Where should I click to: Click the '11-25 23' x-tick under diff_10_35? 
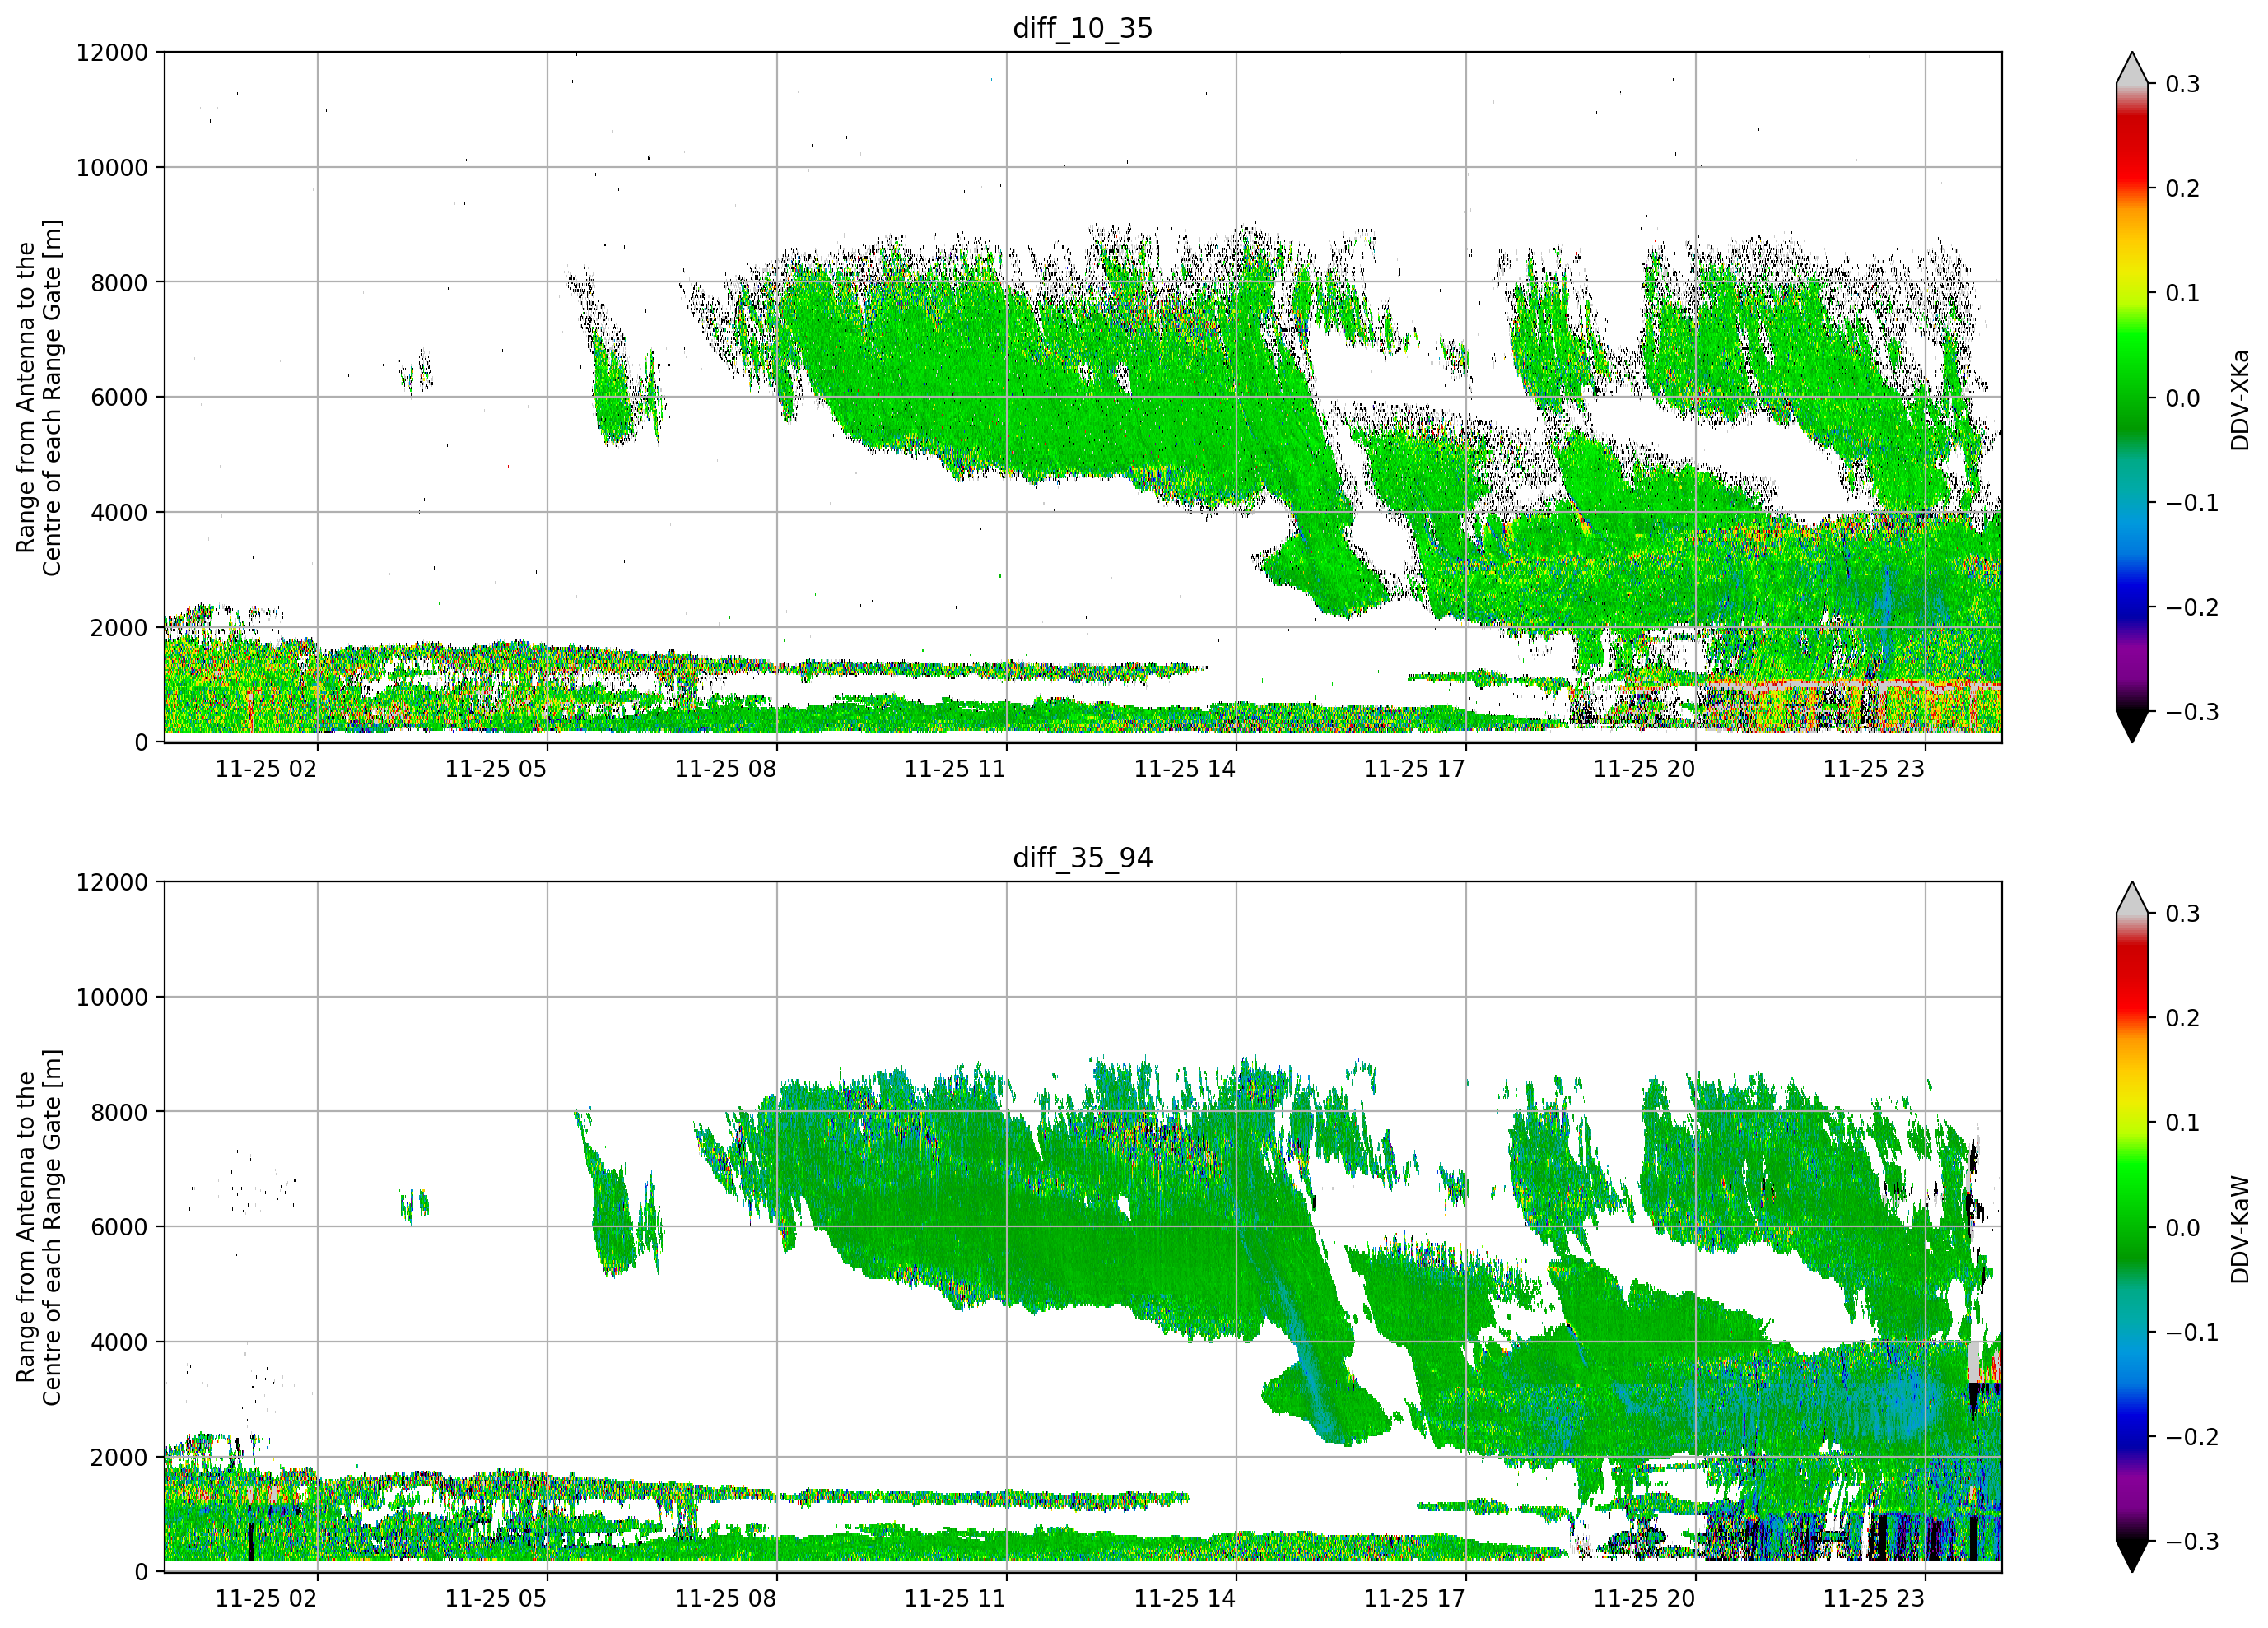coord(1874,769)
